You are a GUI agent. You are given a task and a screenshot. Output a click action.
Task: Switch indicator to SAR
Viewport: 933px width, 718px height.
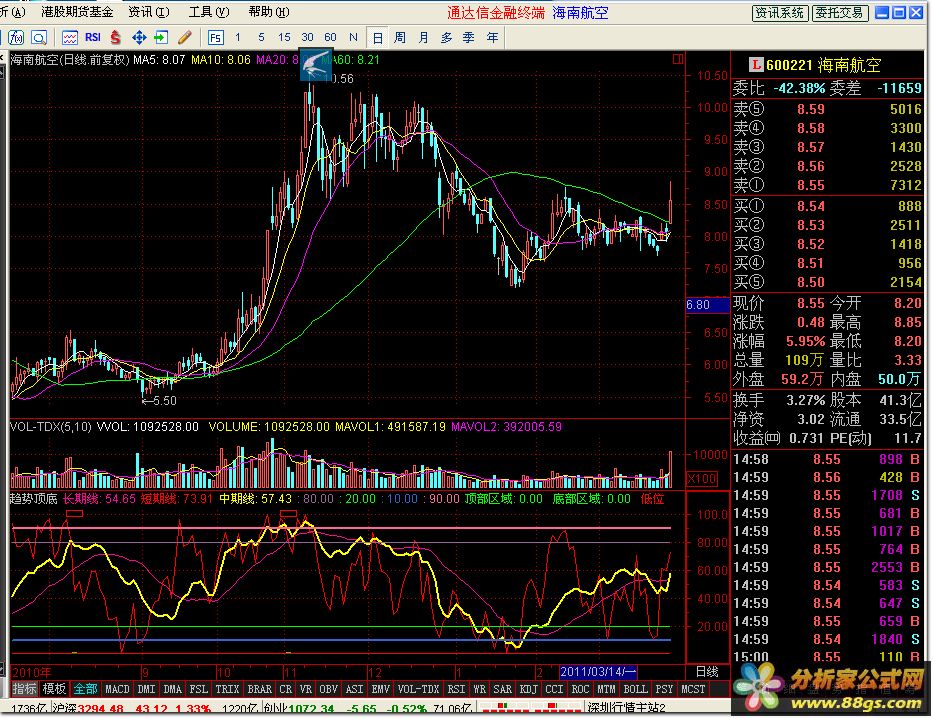[502, 689]
